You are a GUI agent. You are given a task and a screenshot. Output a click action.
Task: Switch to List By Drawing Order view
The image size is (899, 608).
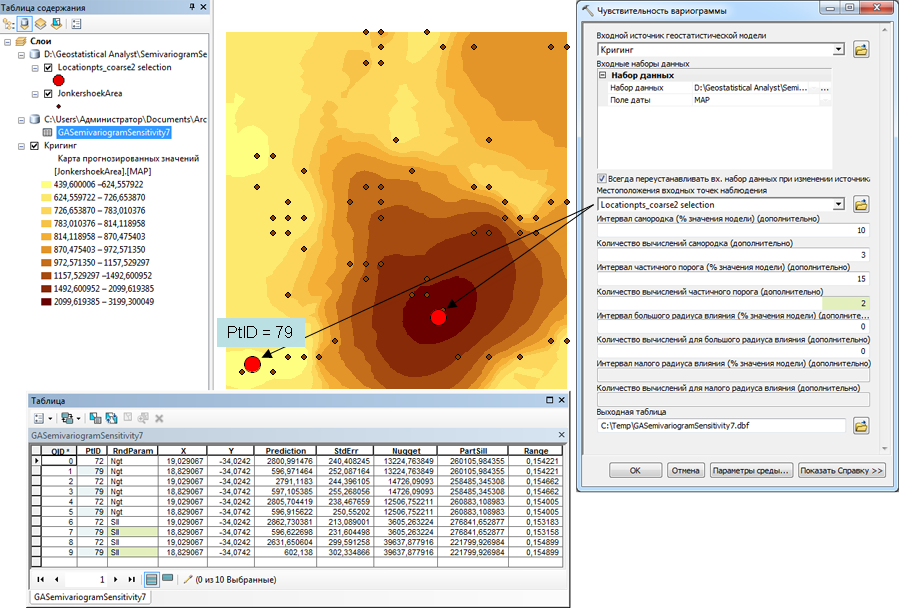click(x=9, y=24)
